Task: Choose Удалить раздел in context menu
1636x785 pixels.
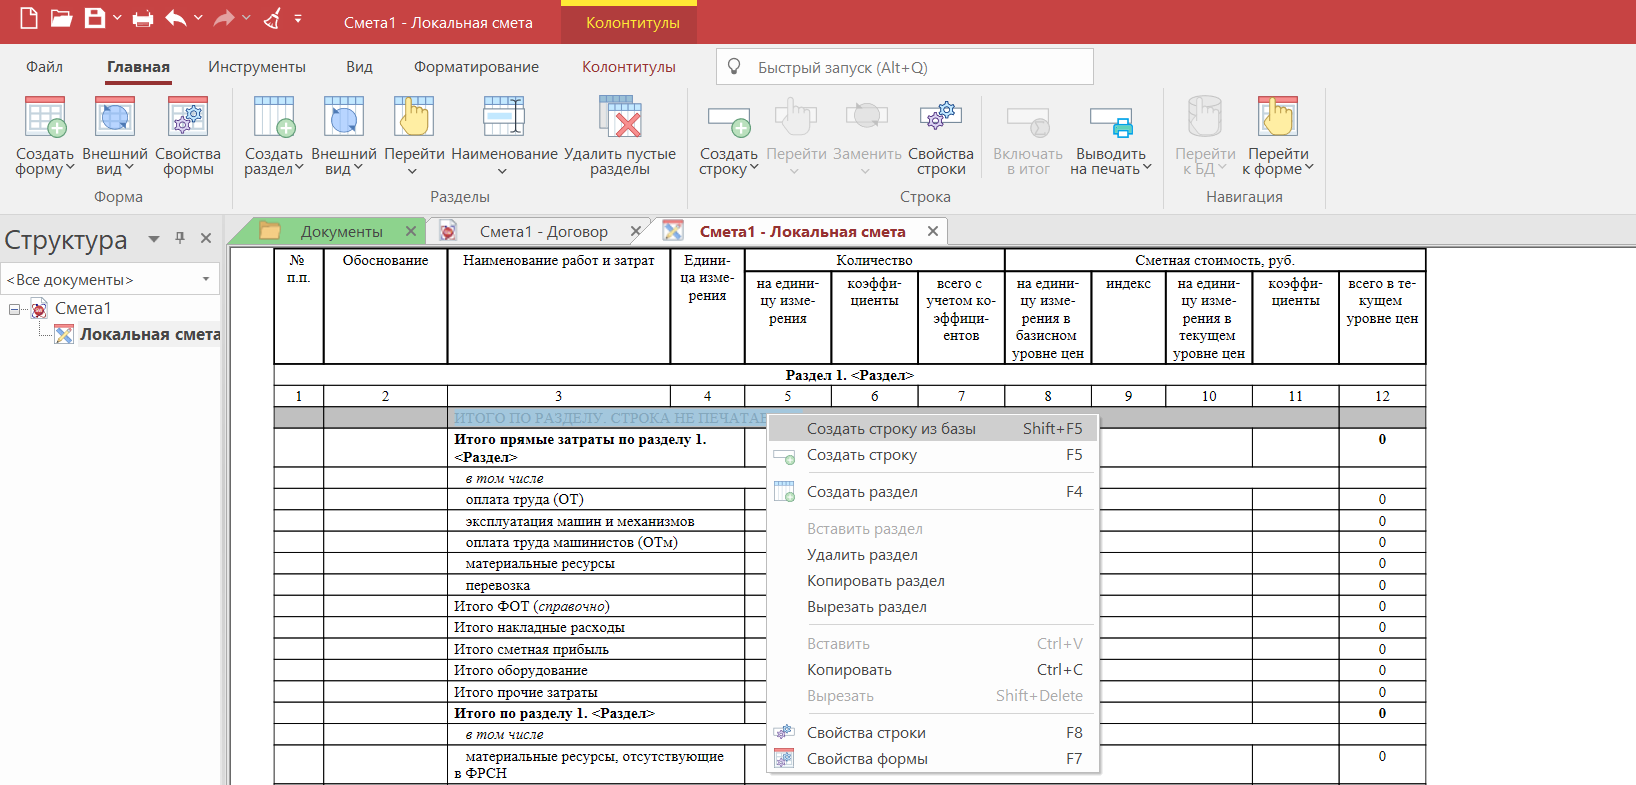Action: pos(933,555)
